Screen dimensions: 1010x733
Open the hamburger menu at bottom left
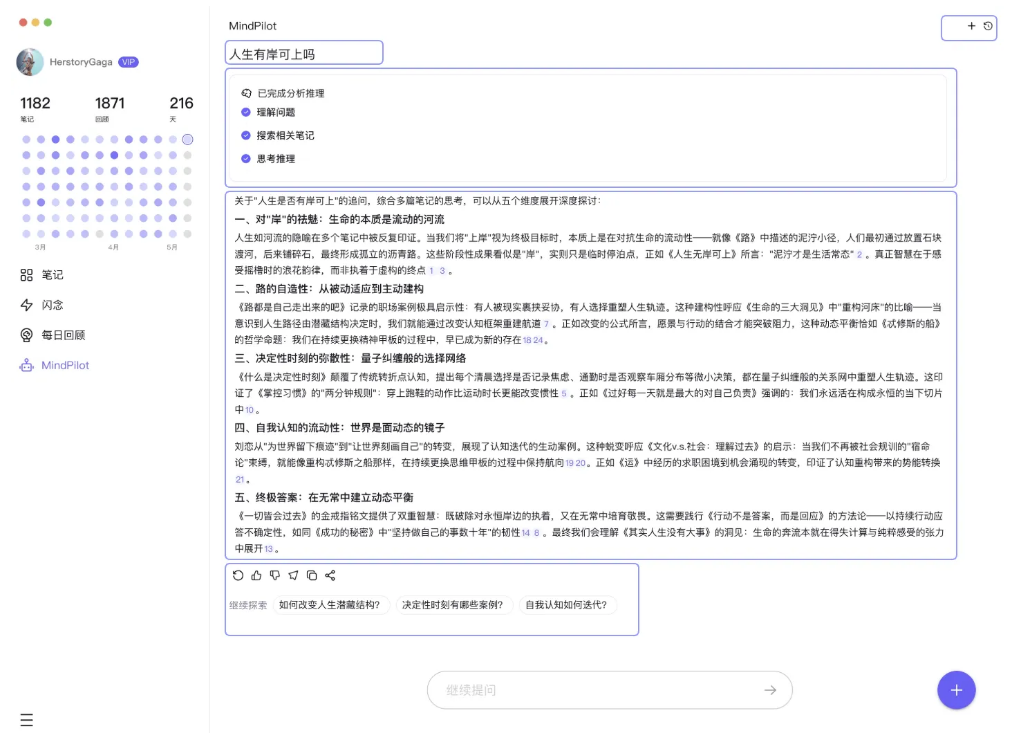(26, 719)
